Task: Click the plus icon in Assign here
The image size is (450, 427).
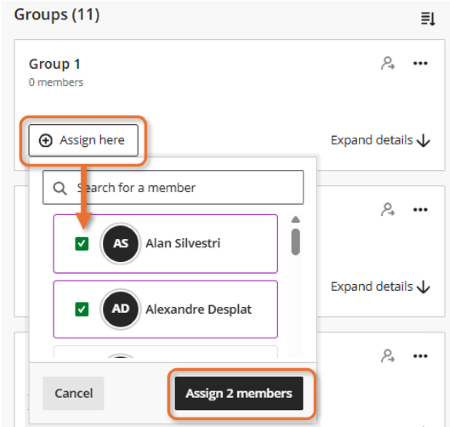Action: point(46,140)
